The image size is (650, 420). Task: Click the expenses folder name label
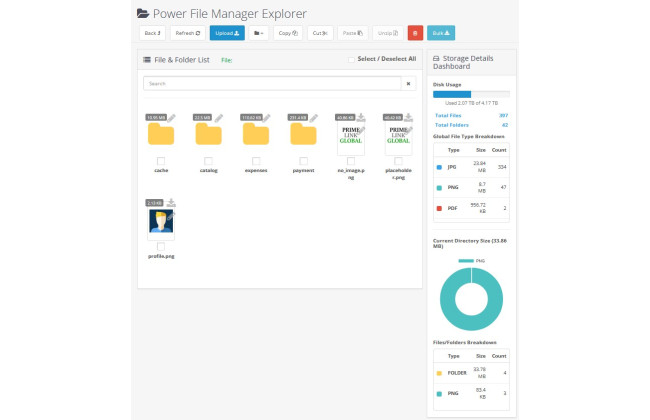point(256,170)
